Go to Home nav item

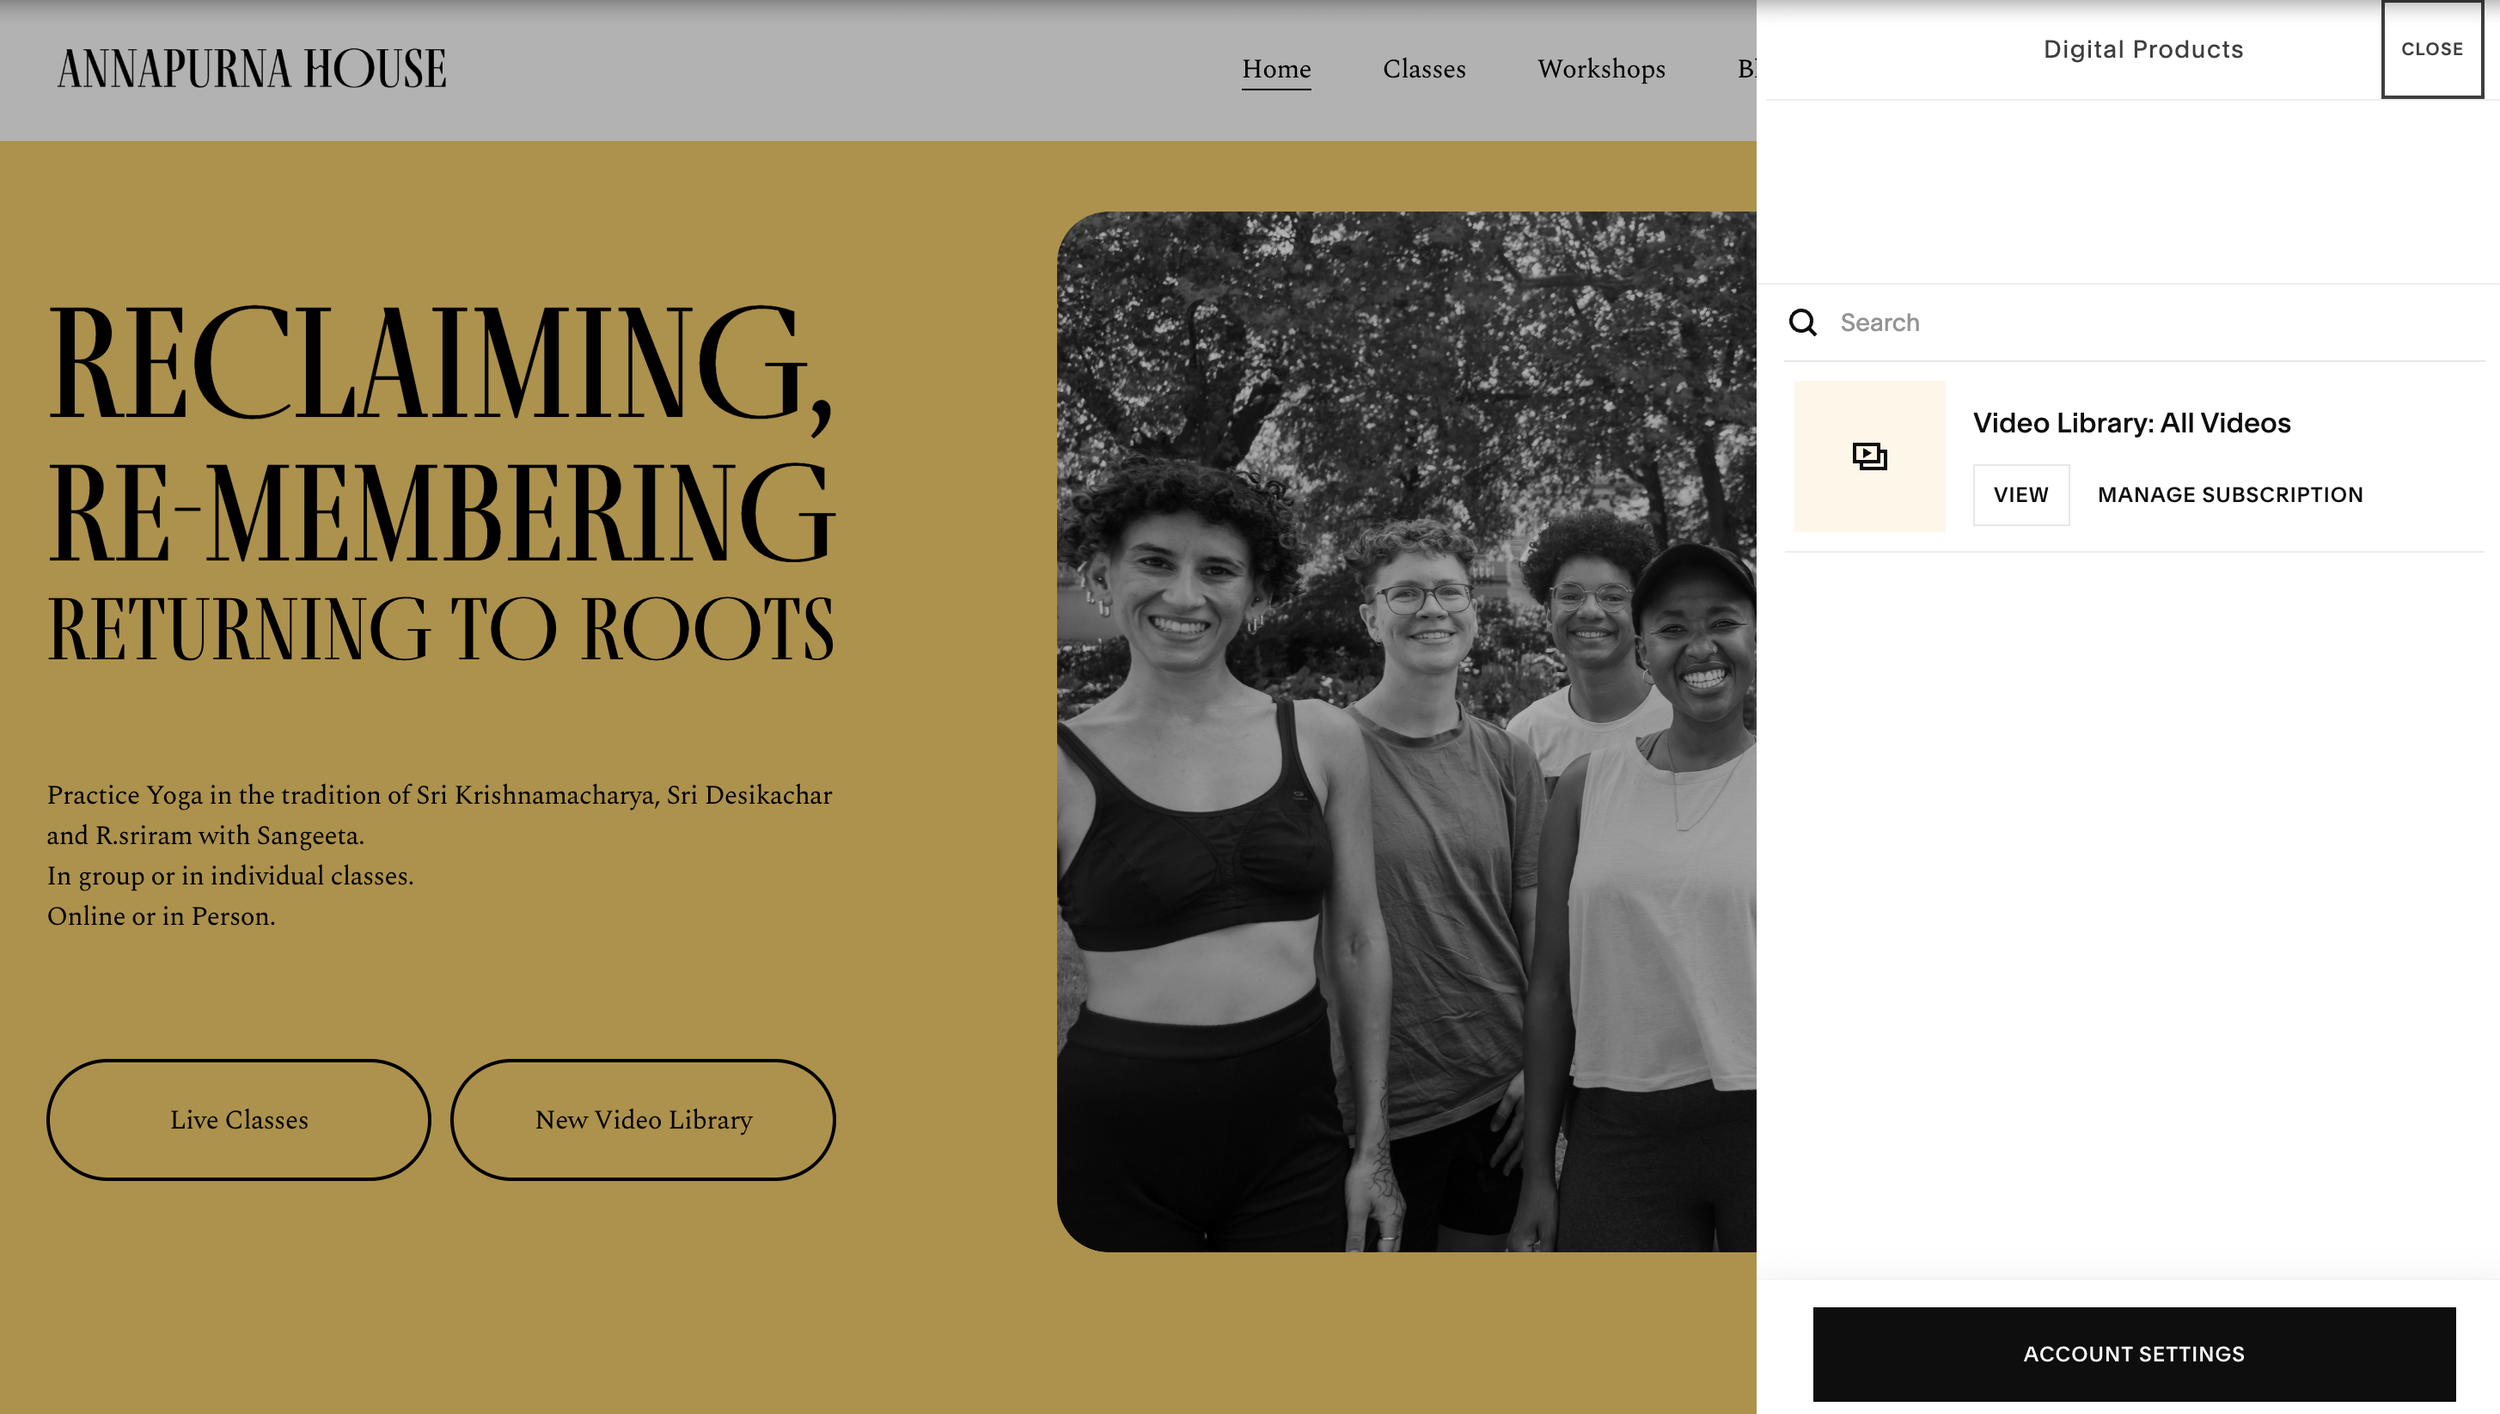[1276, 69]
